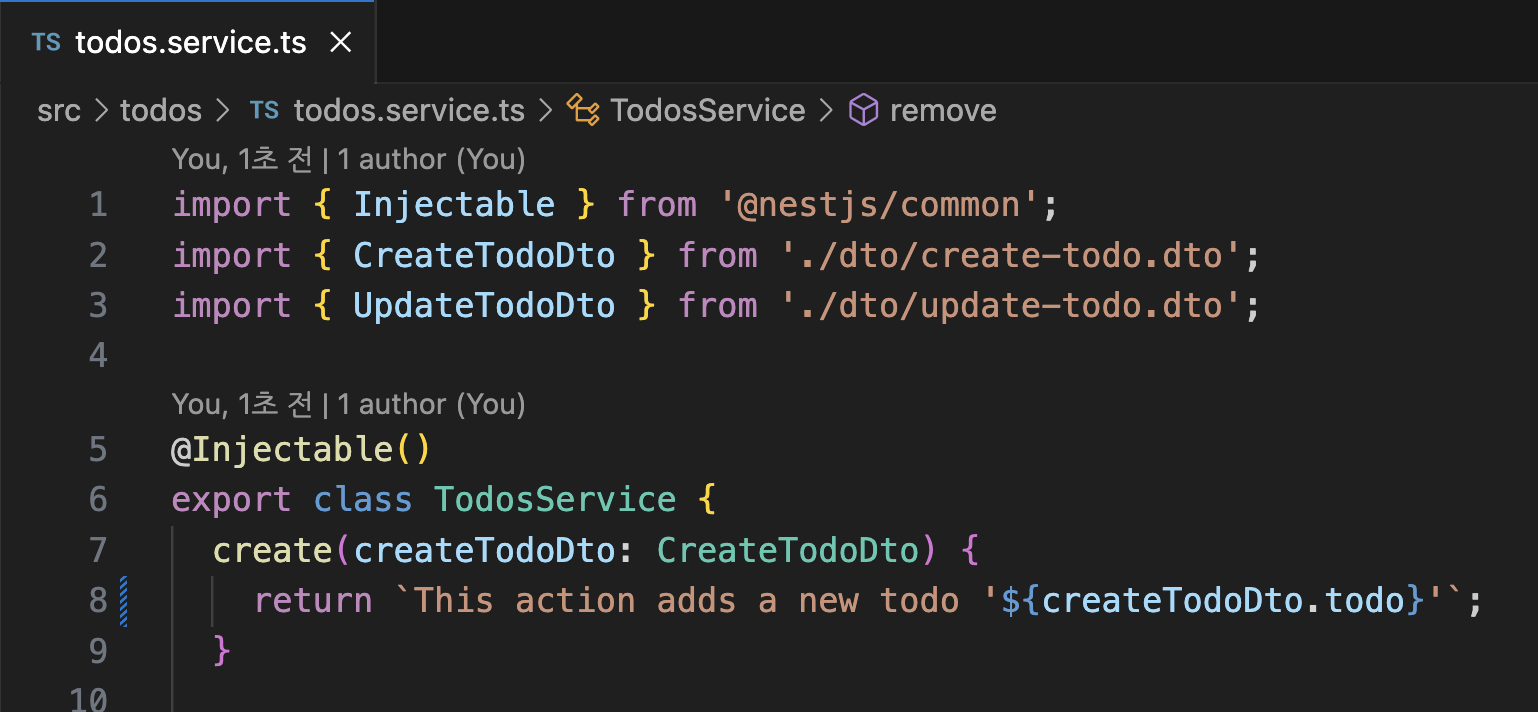
Task: Open the top GitLens author codelens
Action: tap(348, 159)
